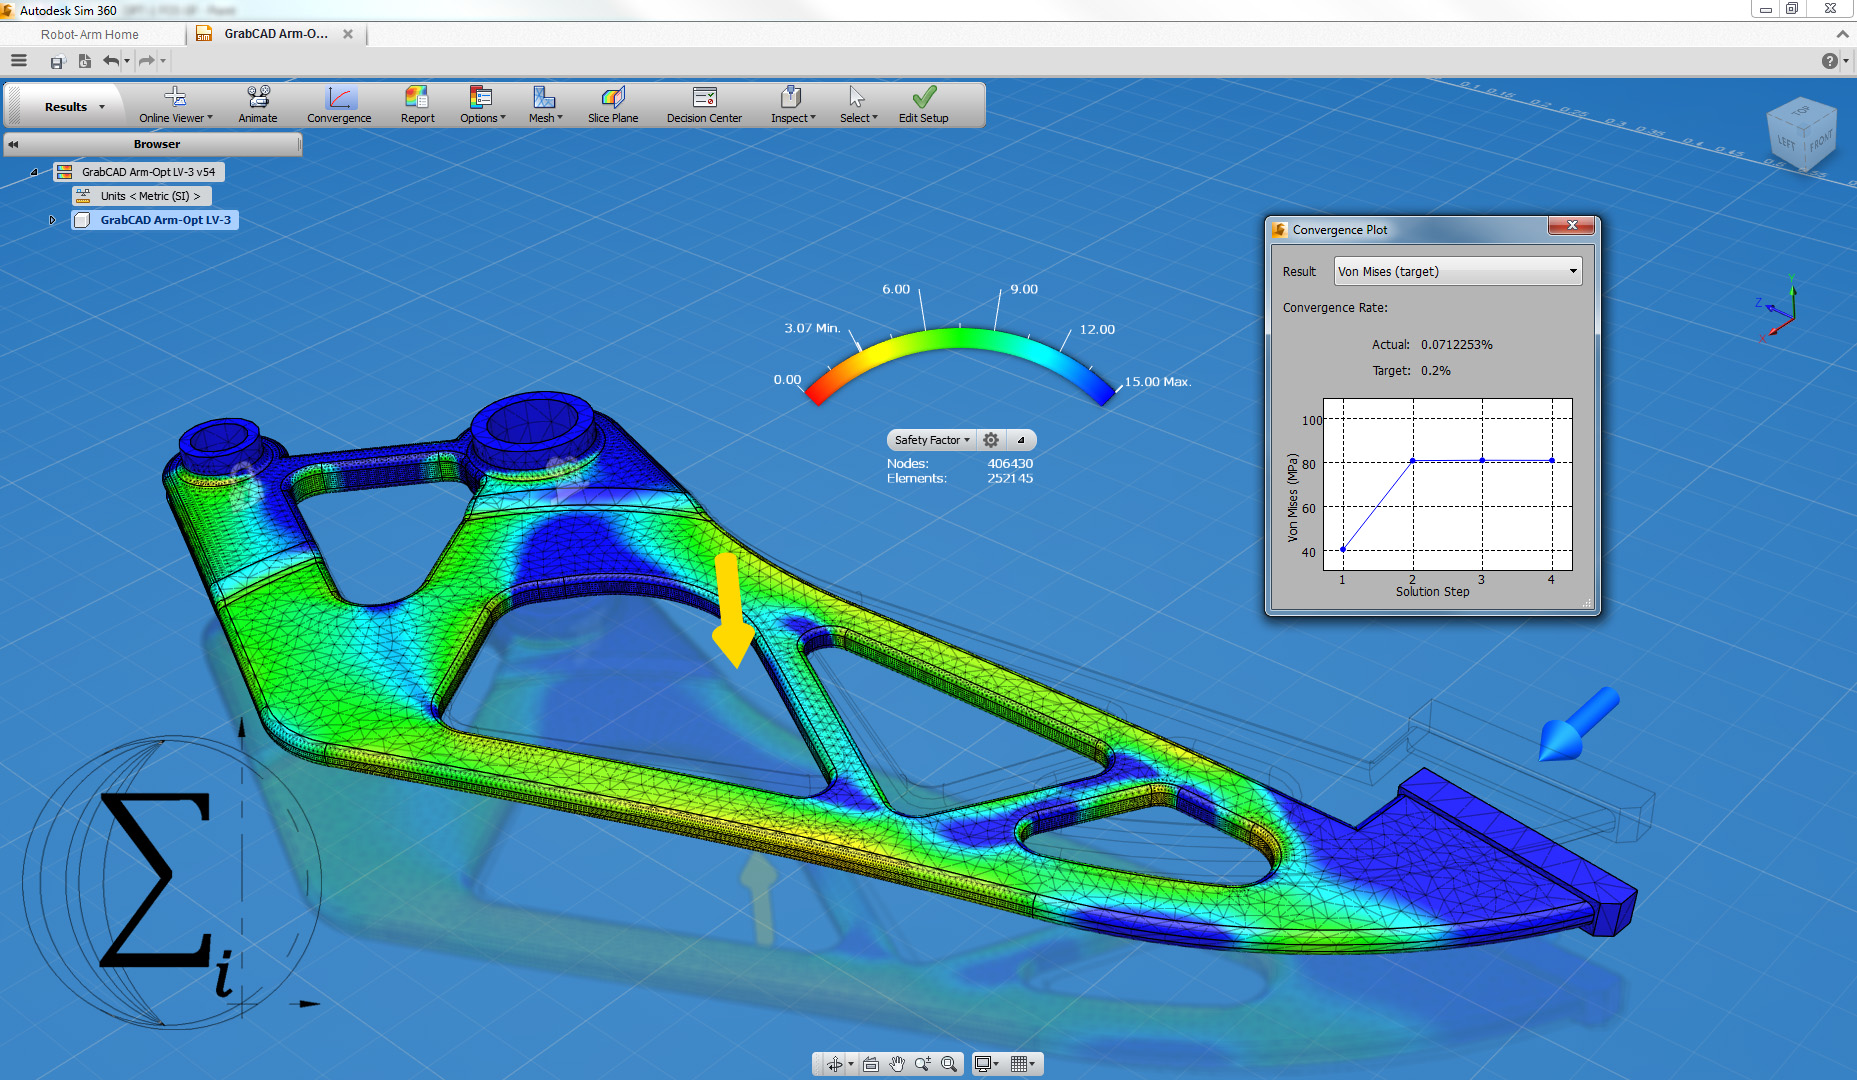Generate a Report
The width and height of the screenshot is (1857, 1080).
417,105
